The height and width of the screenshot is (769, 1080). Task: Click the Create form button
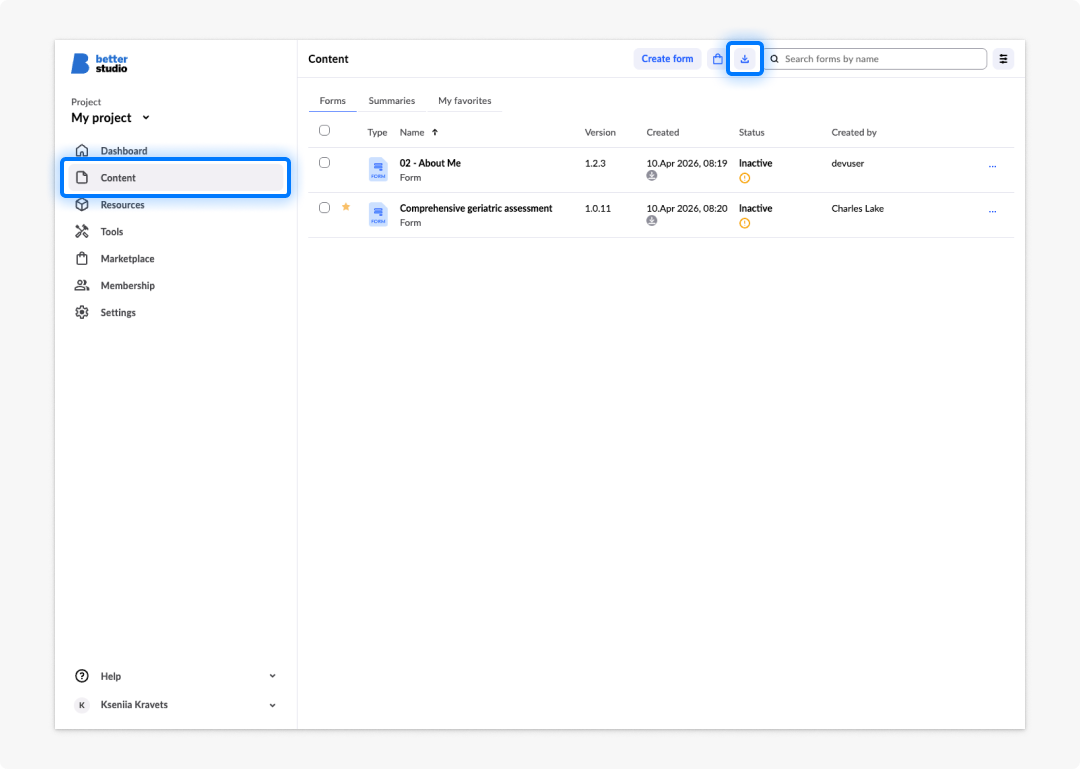tap(667, 59)
